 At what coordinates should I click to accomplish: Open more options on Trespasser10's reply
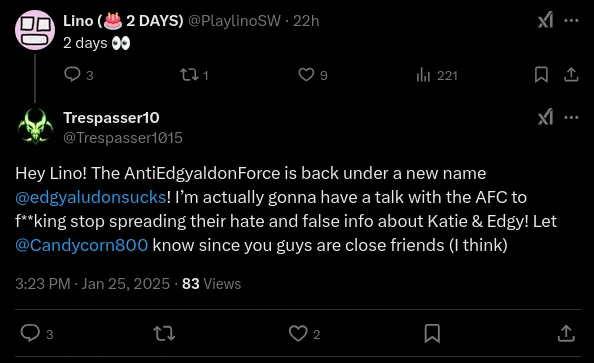571,117
